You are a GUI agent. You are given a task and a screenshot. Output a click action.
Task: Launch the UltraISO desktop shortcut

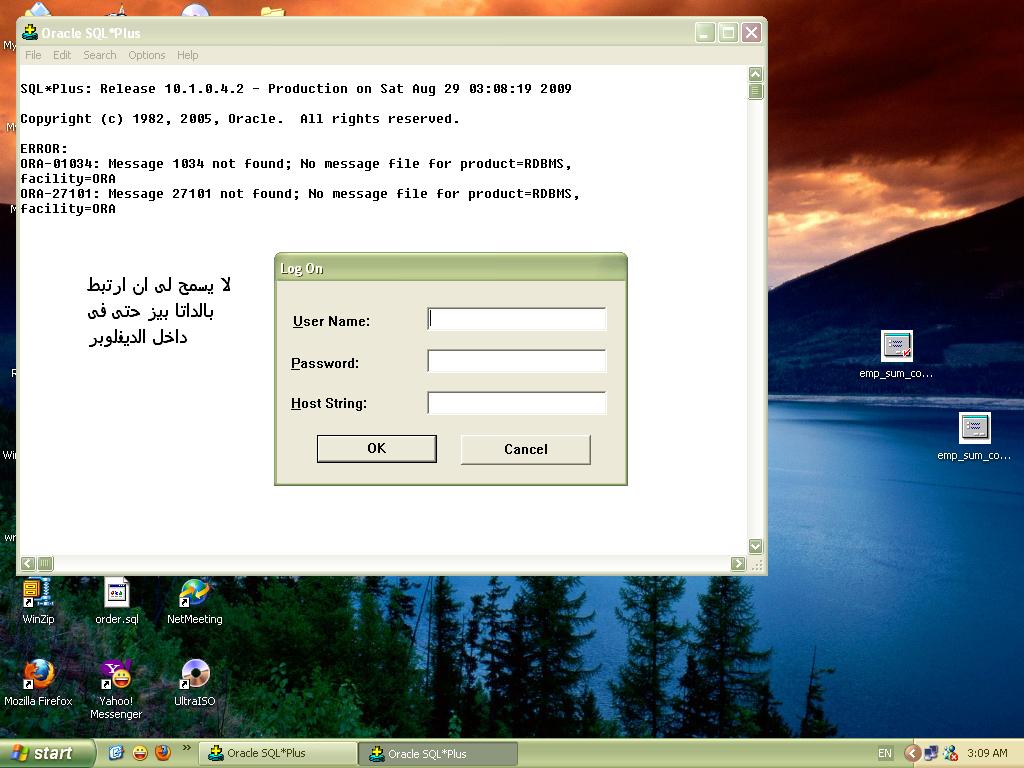pos(194,676)
